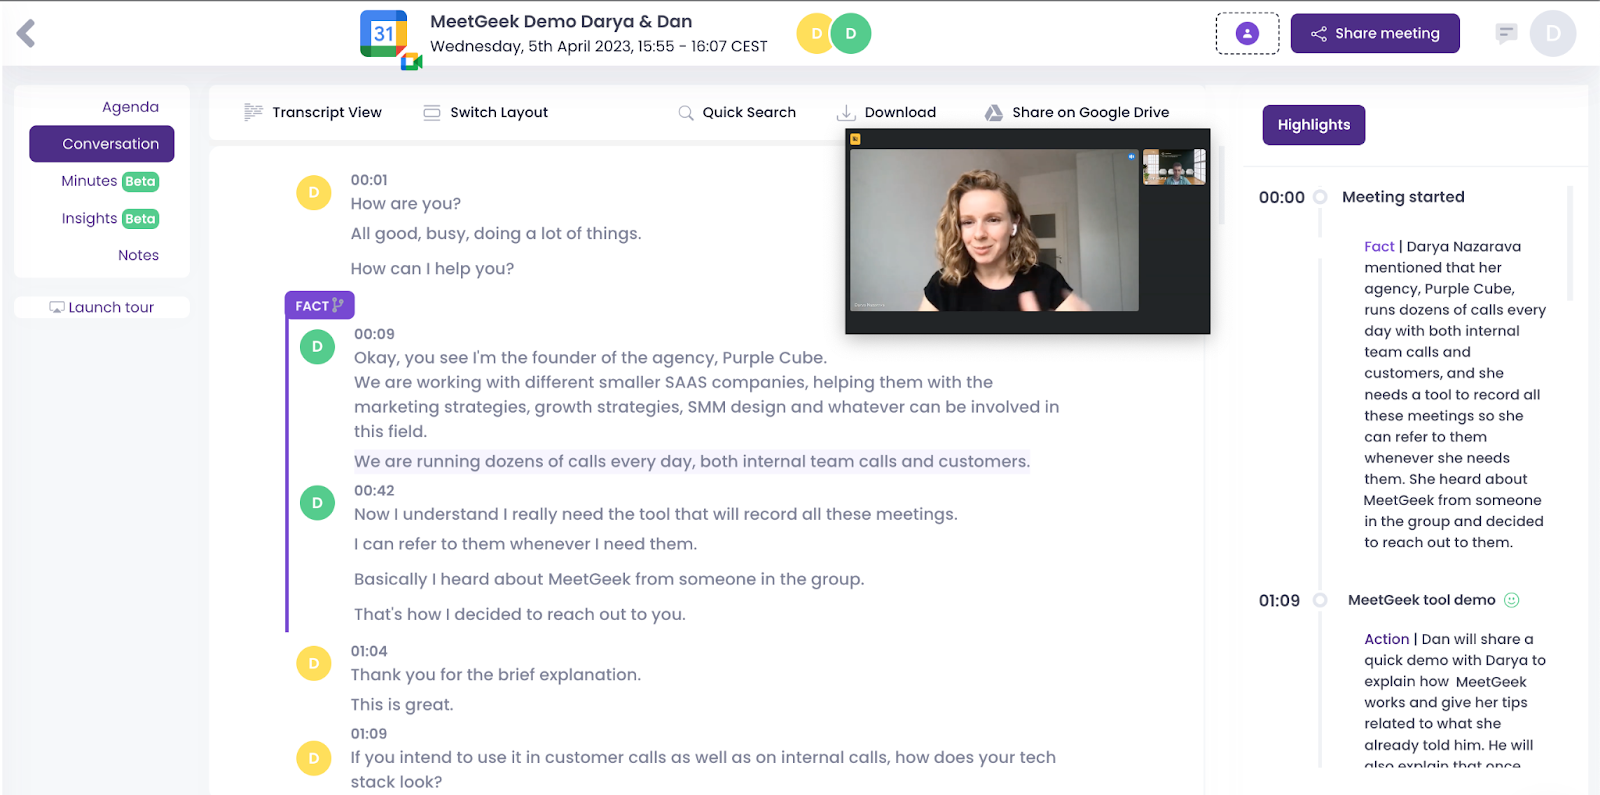
Task: Open the Insights Beta section
Action: pyautogui.click(x=109, y=219)
